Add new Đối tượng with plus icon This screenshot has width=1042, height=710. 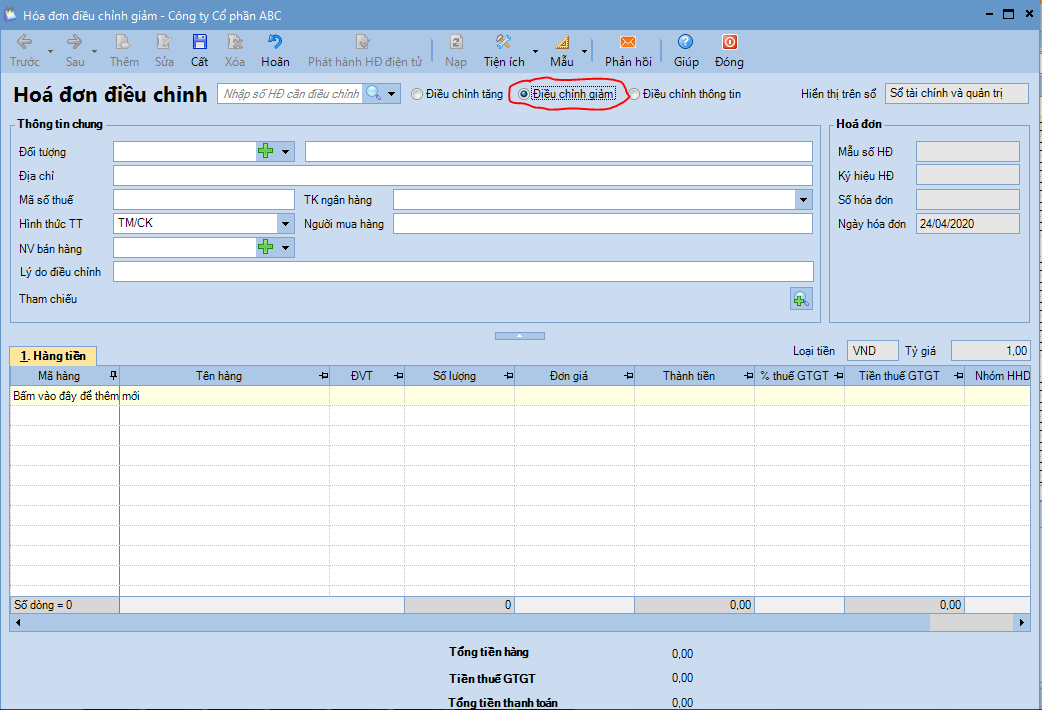[x=266, y=152]
